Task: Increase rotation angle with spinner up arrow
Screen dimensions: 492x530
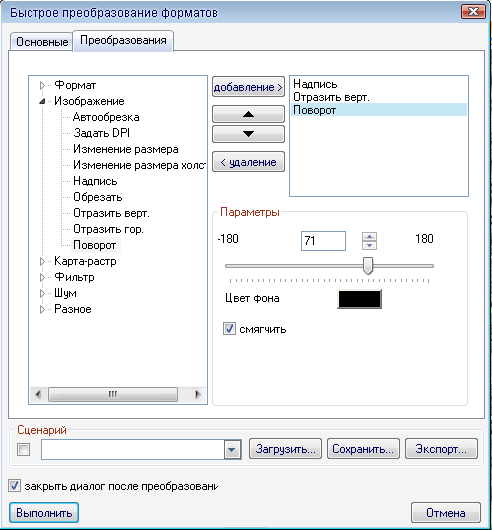Action: [369, 237]
